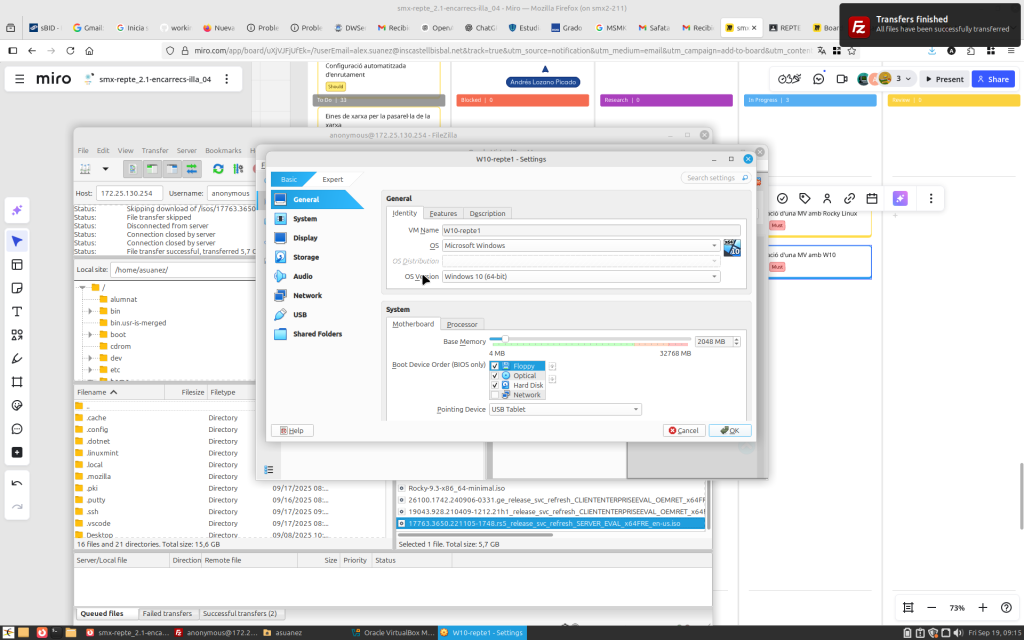Select the Audio settings category
Screen dimensions: 1024x640
click(302, 276)
